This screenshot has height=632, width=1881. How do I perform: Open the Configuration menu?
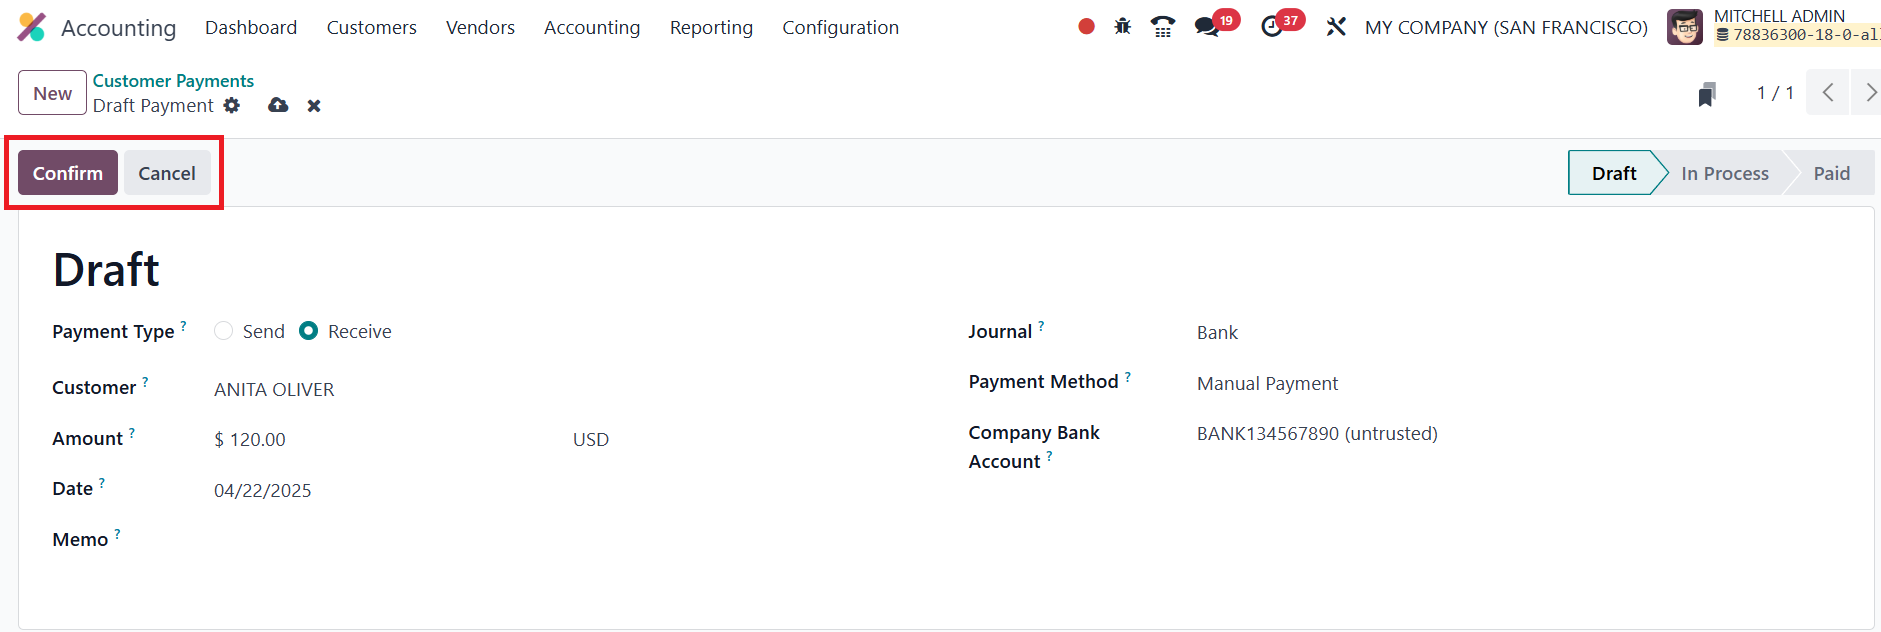click(840, 28)
